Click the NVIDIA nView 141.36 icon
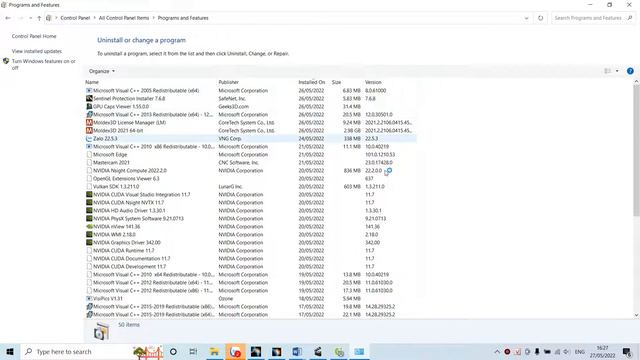Viewport: 640px width, 360px height. tap(89, 227)
